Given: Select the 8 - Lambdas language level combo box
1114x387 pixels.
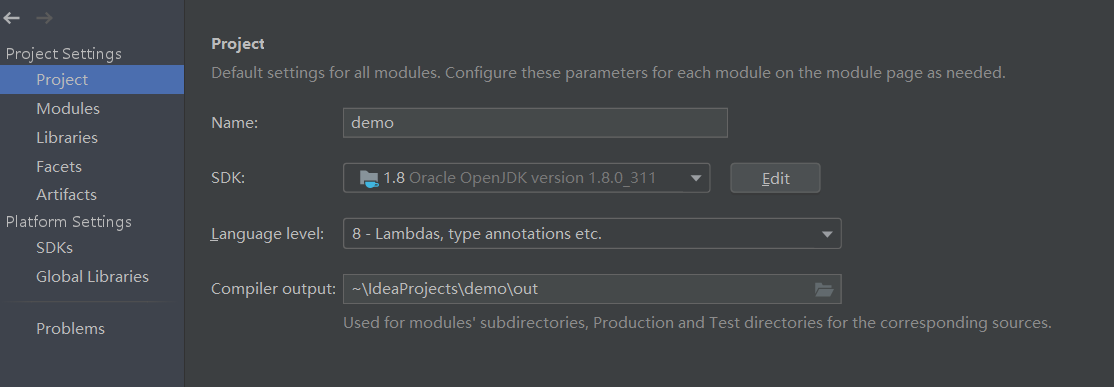Looking at the screenshot, I should 592,234.
